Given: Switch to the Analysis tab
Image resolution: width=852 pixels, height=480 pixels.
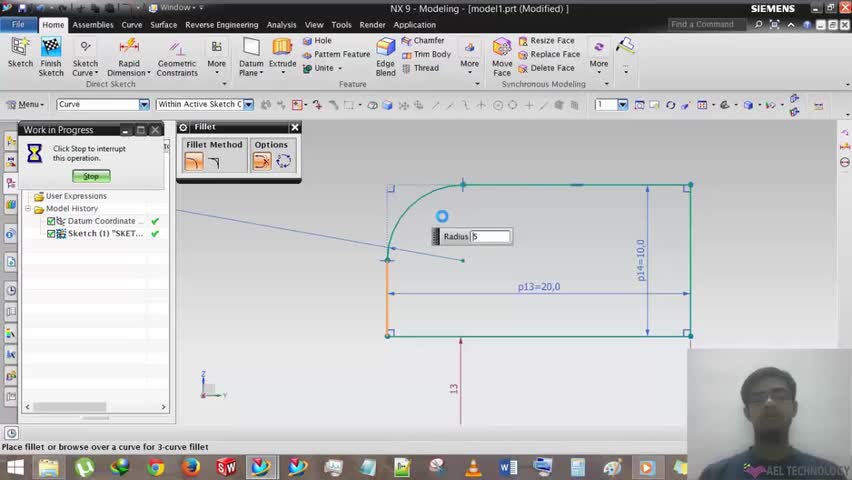Looking at the screenshot, I should [x=281, y=25].
